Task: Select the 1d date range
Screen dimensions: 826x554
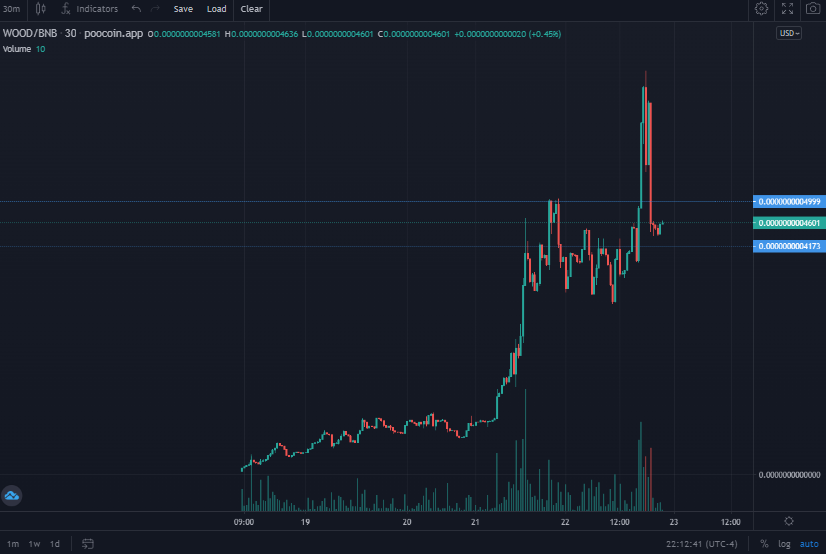Action: pos(55,544)
